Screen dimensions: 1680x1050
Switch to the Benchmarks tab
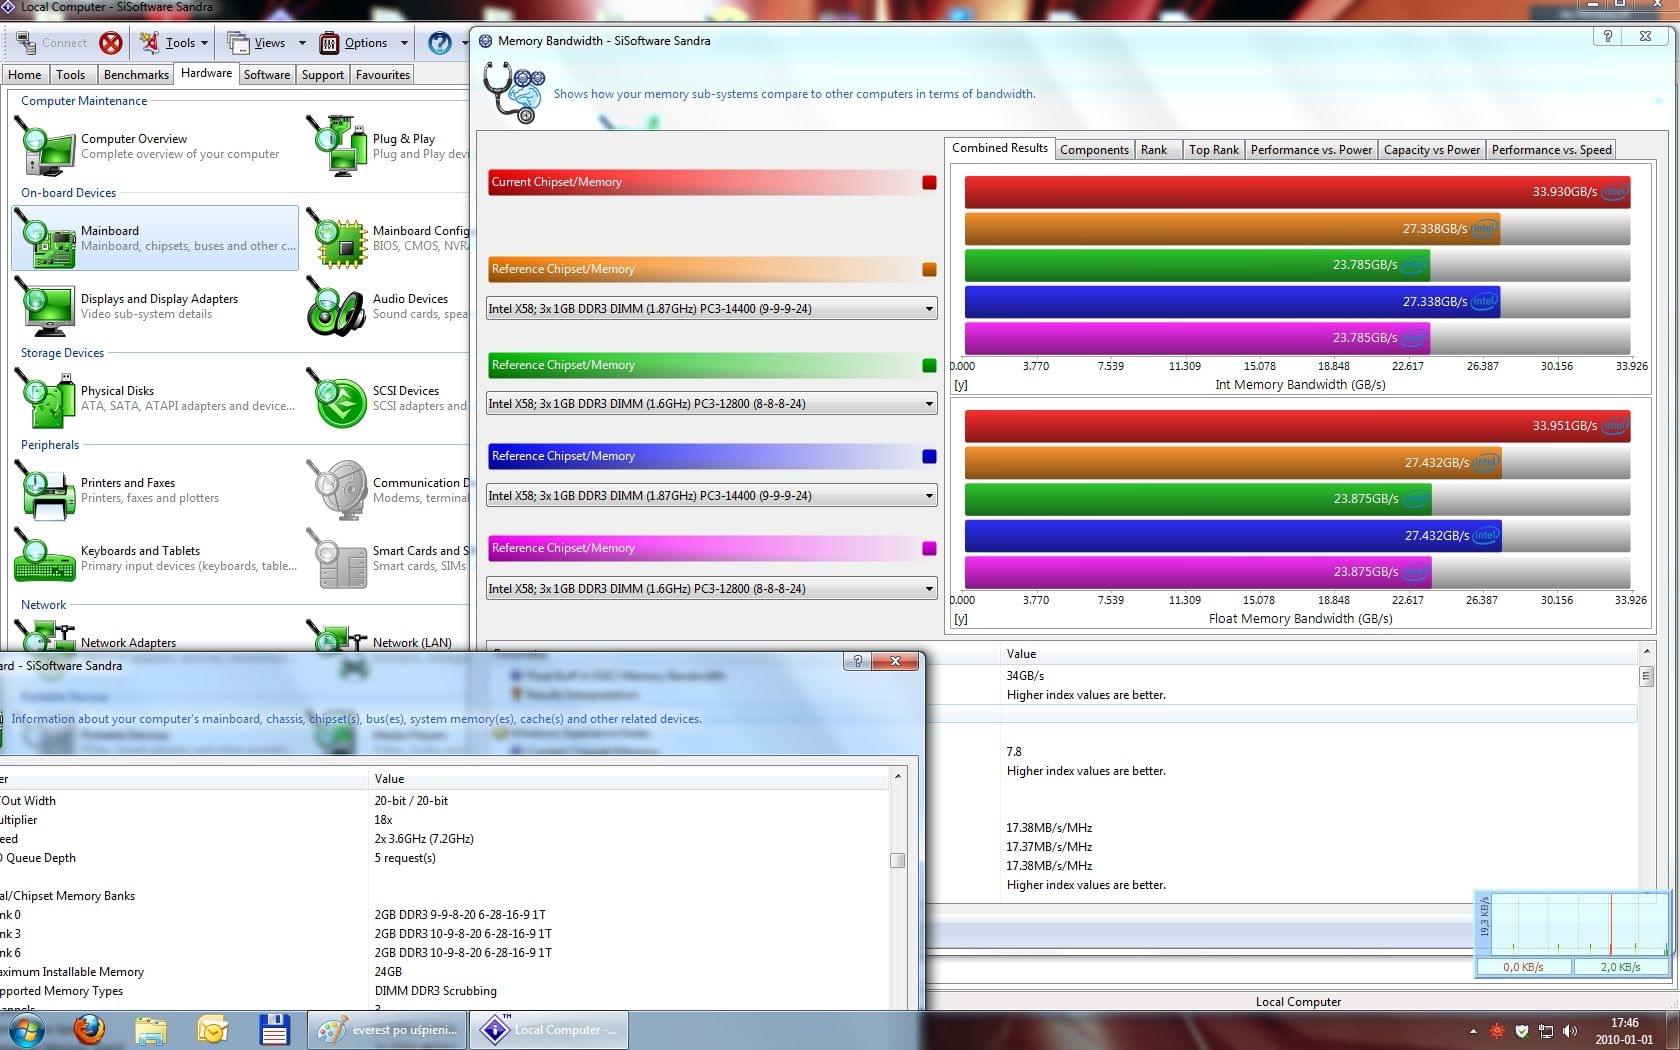point(136,75)
